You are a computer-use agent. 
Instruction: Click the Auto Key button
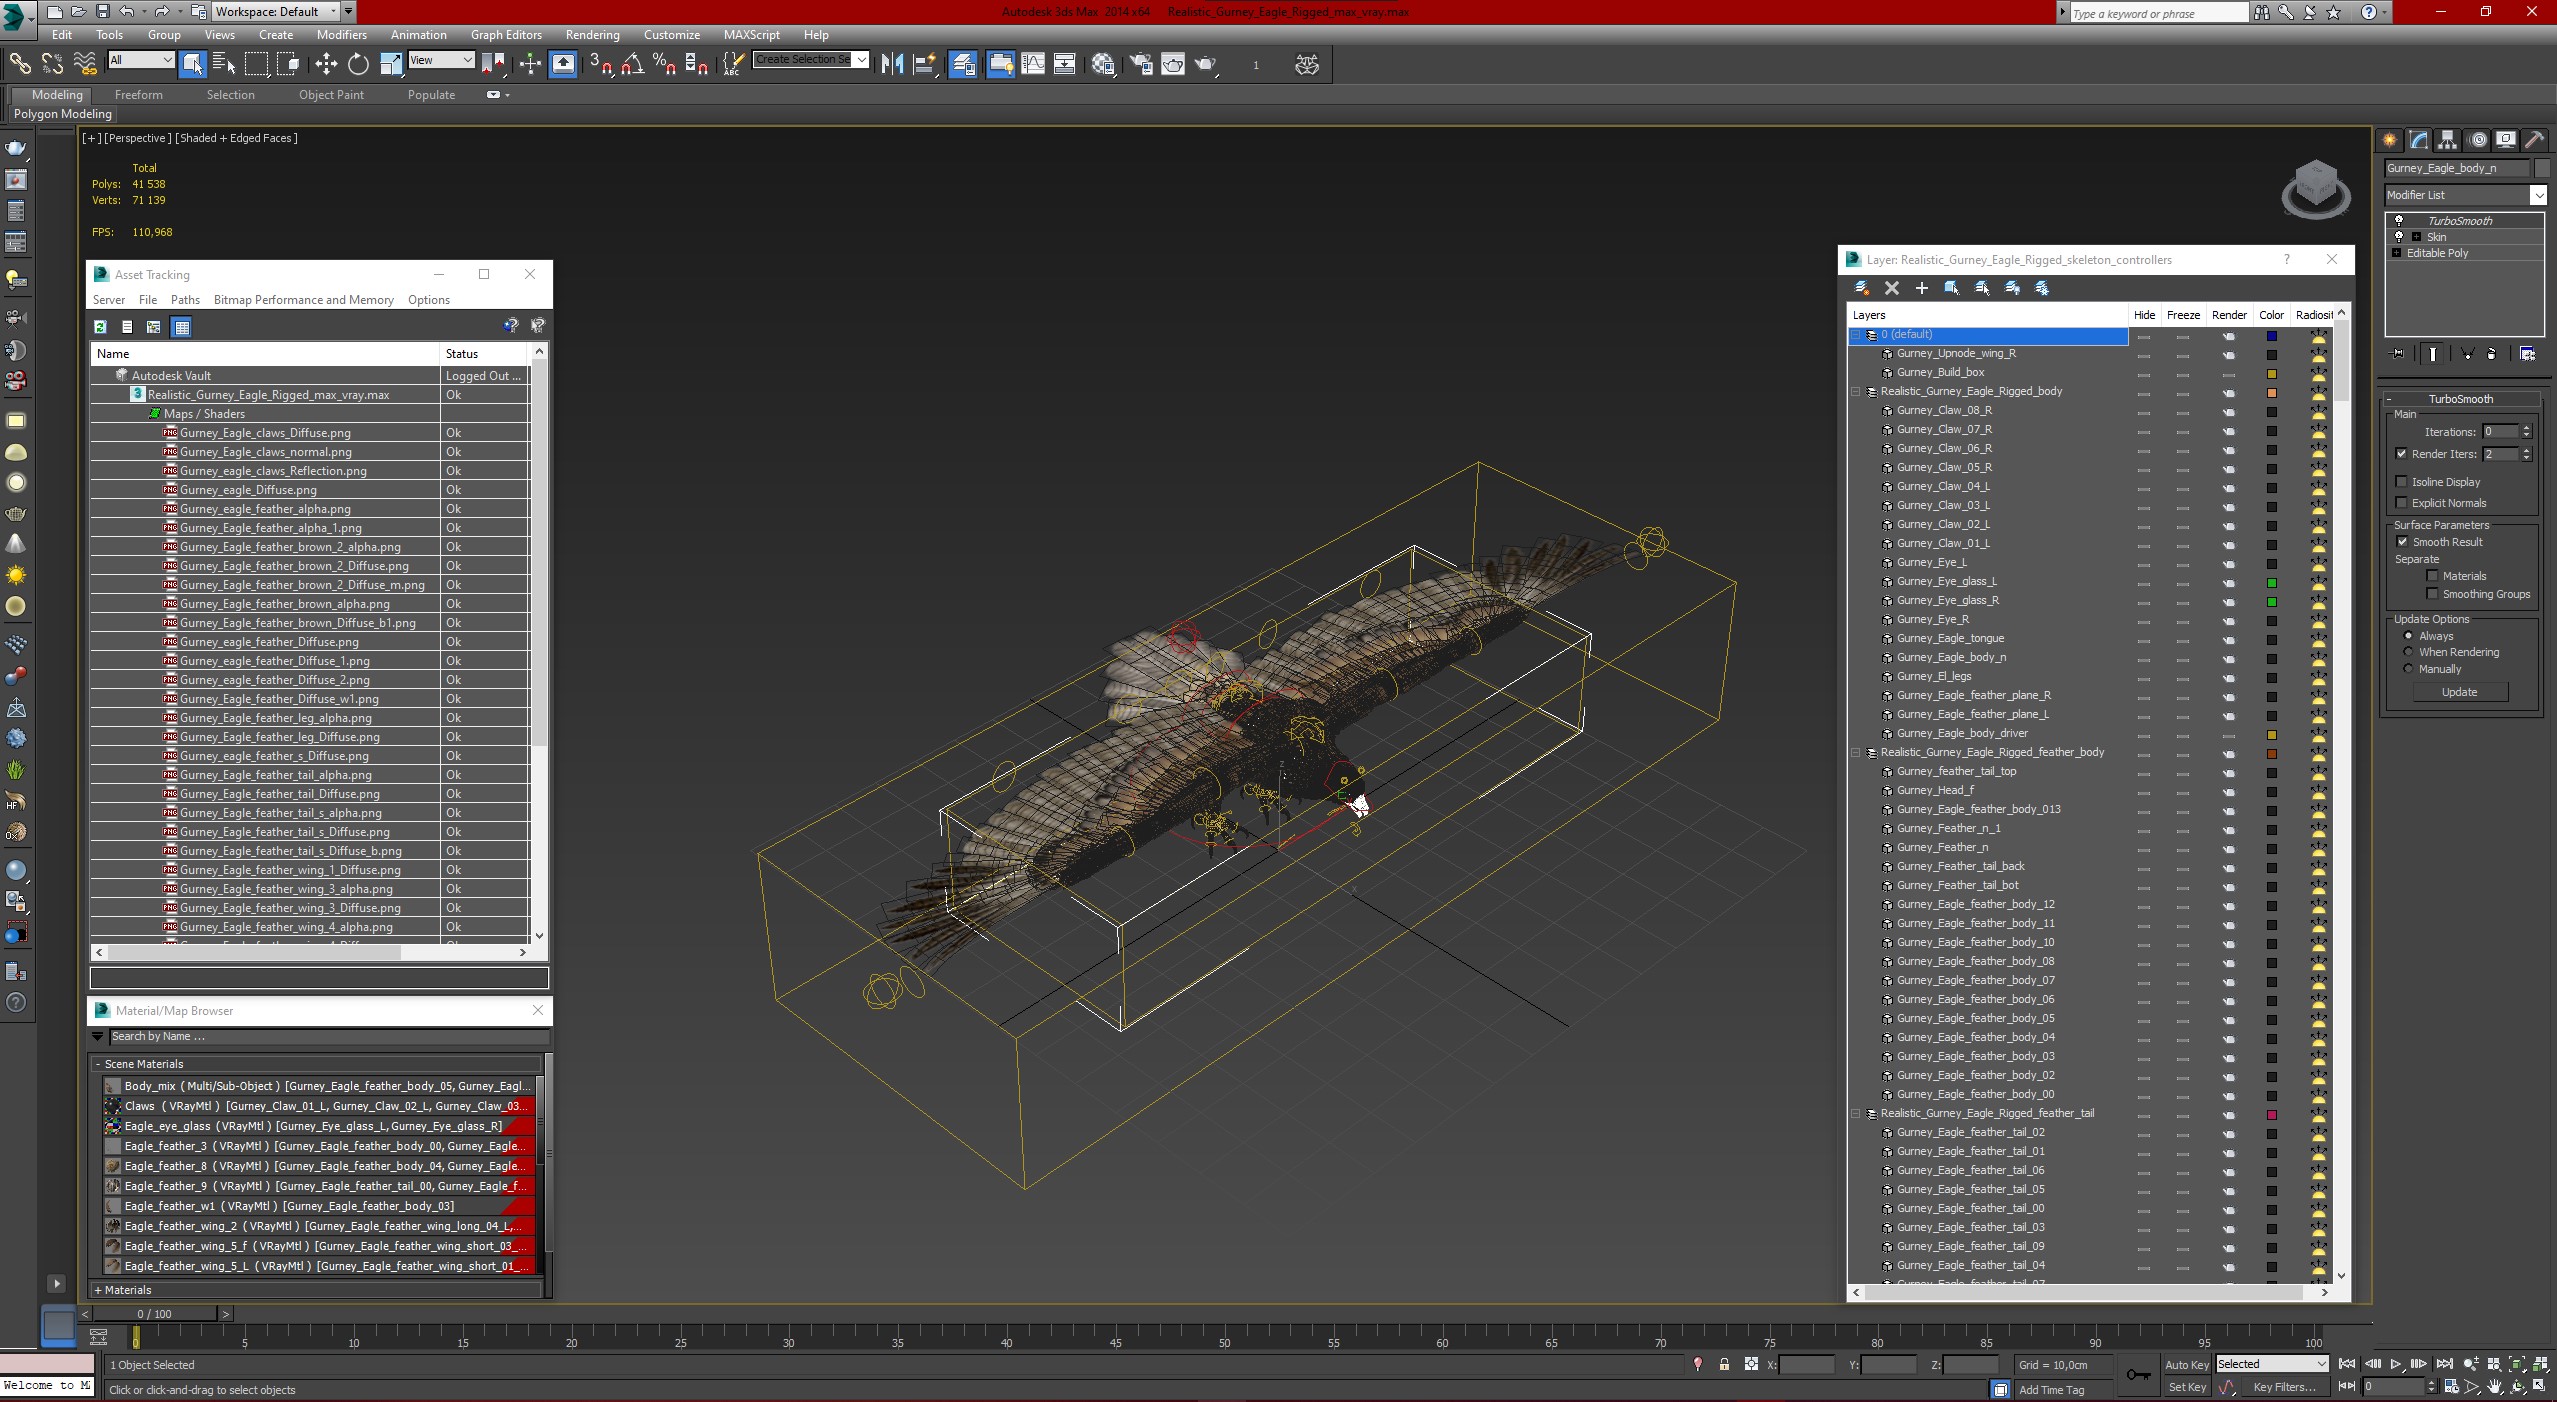(2186, 1365)
